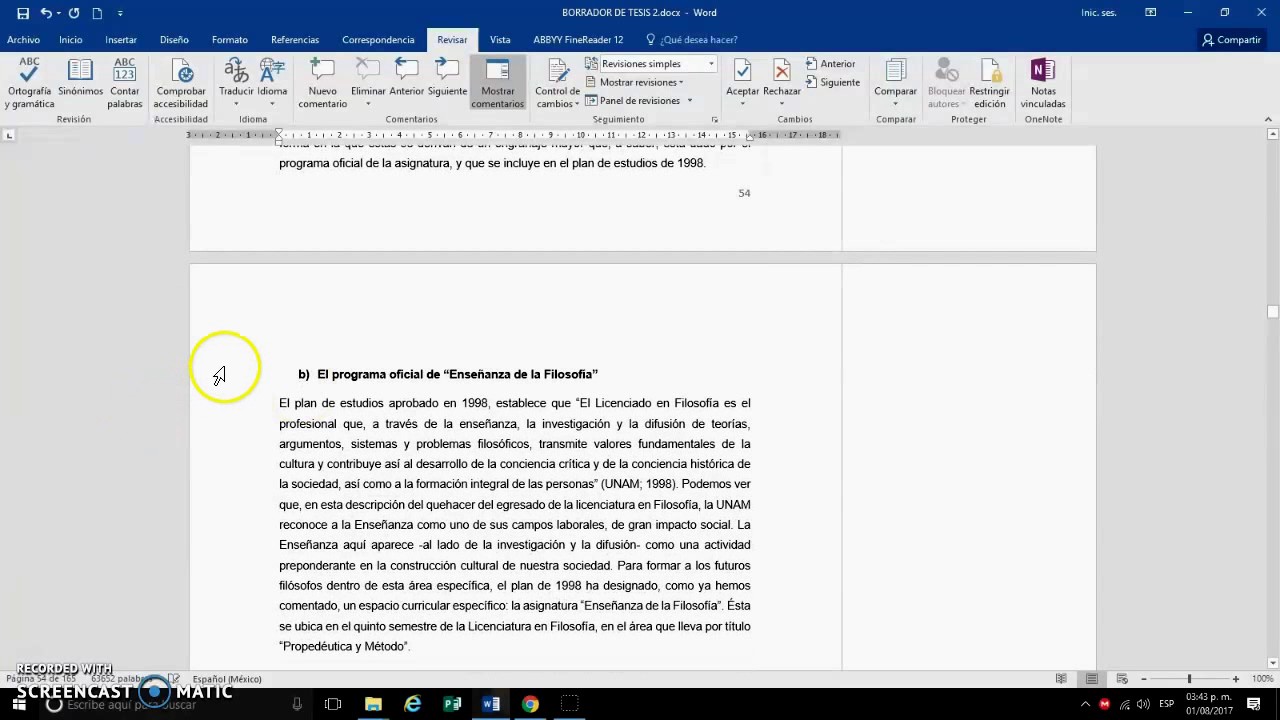Open Eliminar comment dropdown arrow
1280x720 pixels.
[368, 104]
